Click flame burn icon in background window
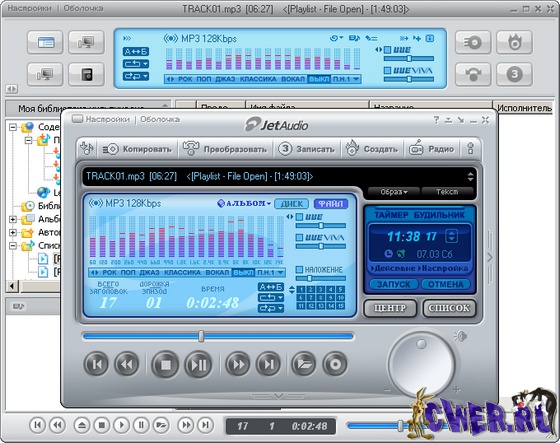 514,43
